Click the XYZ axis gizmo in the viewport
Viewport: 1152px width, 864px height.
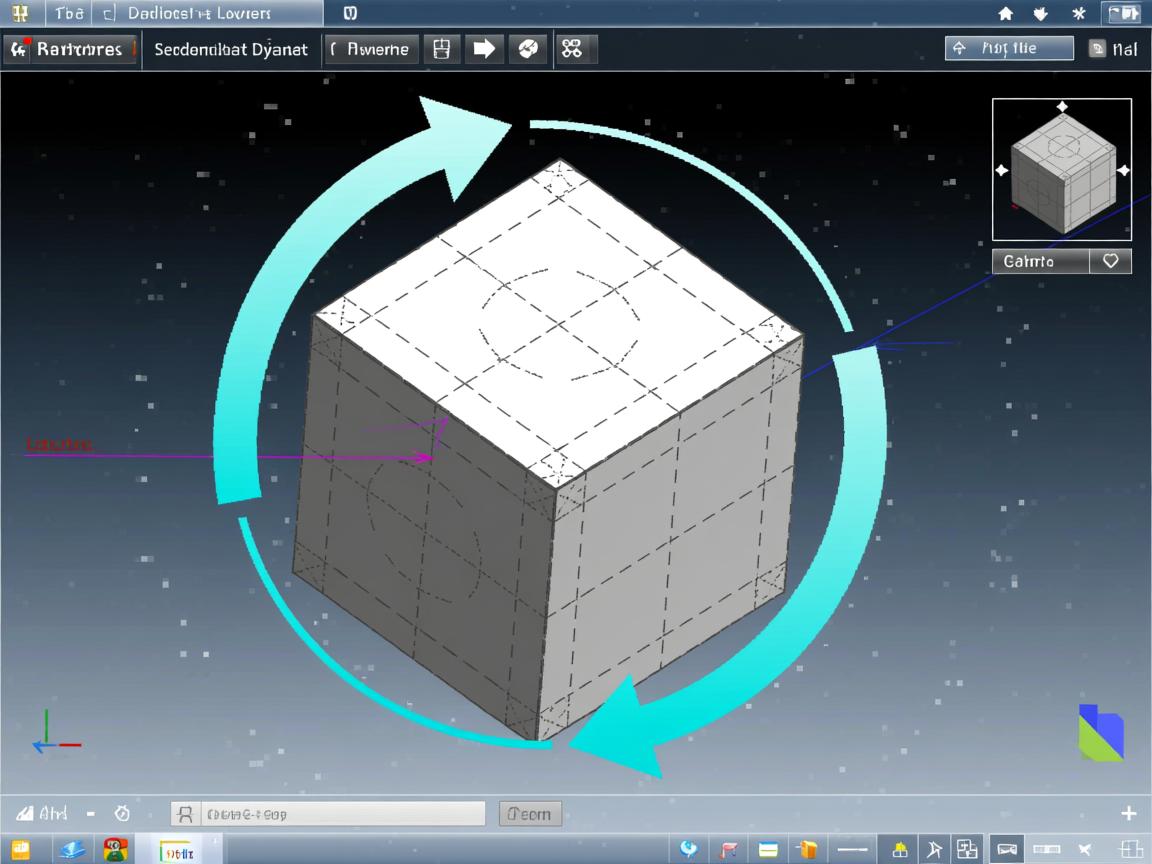click(x=53, y=734)
